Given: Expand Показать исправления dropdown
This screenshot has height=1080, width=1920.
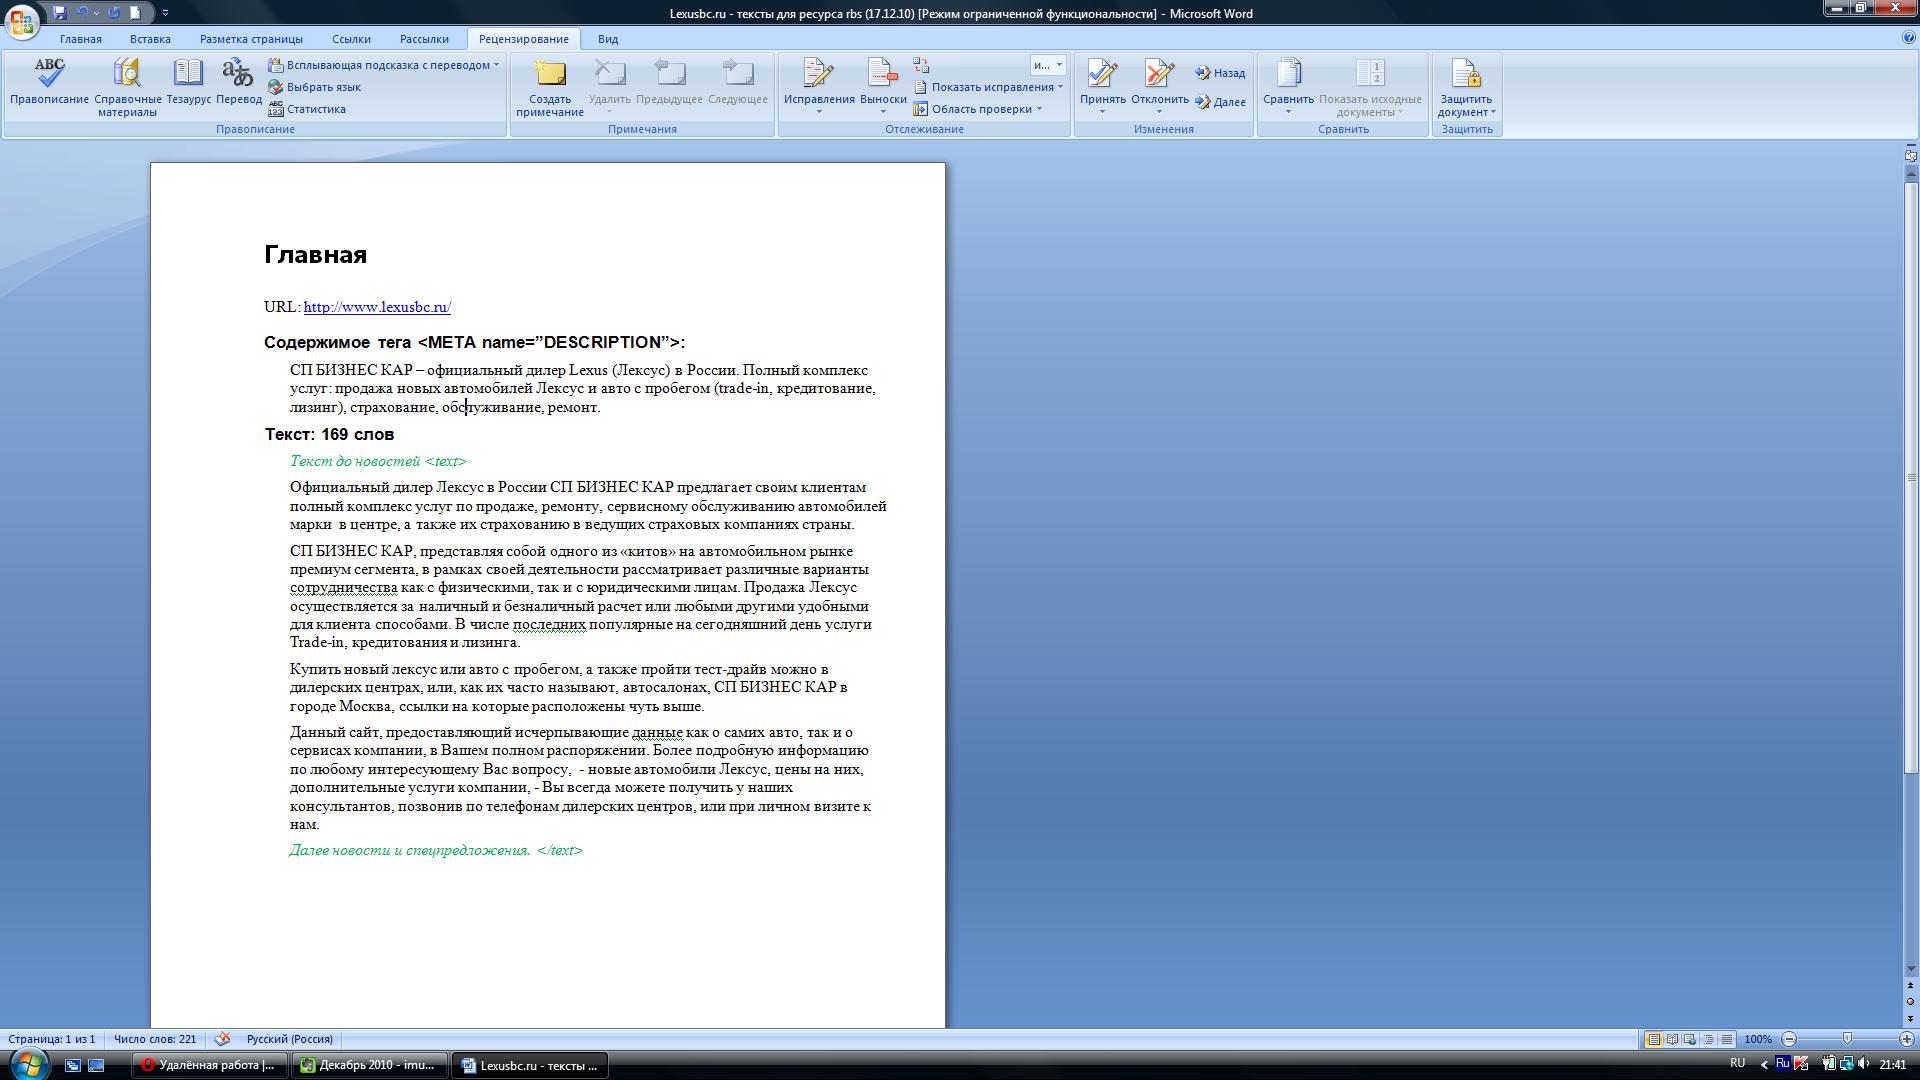Looking at the screenshot, I should (1060, 87).
